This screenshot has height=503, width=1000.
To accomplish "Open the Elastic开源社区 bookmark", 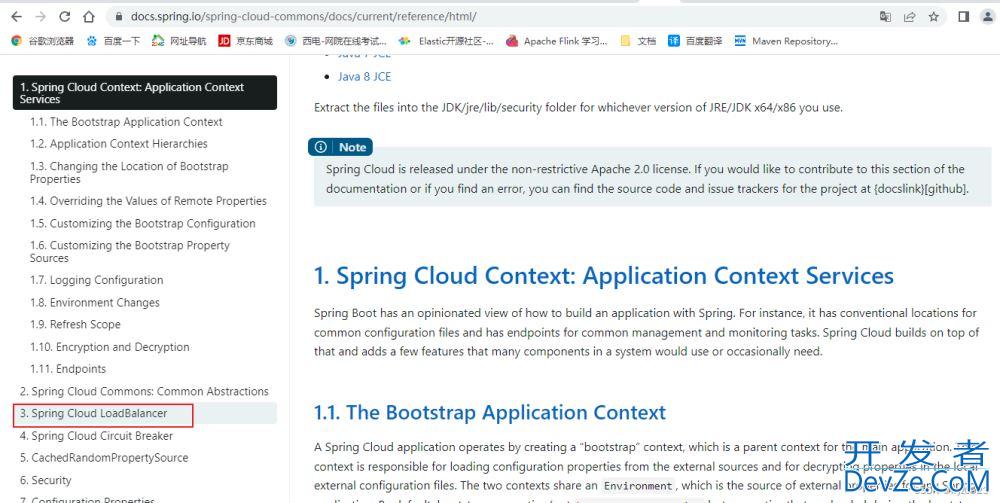I will (446, 41).
